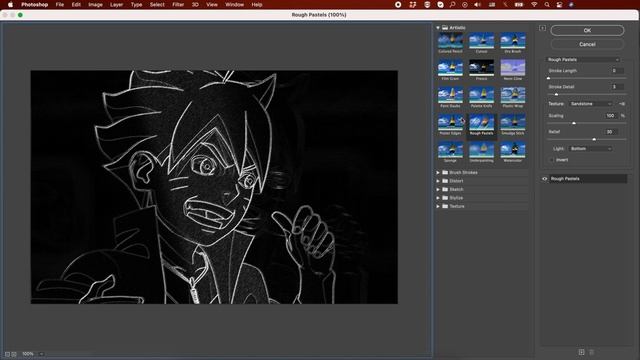
Task: Expand the Texture folder
Action: (x=438, y=206)
